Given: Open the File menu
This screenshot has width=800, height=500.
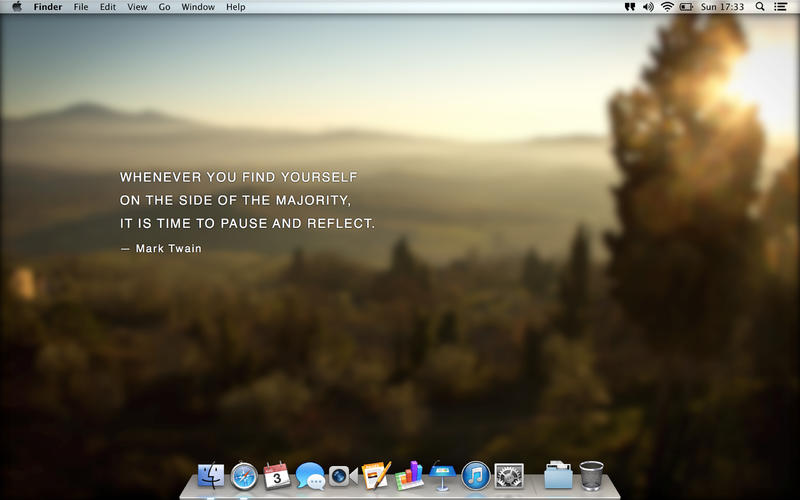Looking at the screenshot, I should [x=81, y=7].
